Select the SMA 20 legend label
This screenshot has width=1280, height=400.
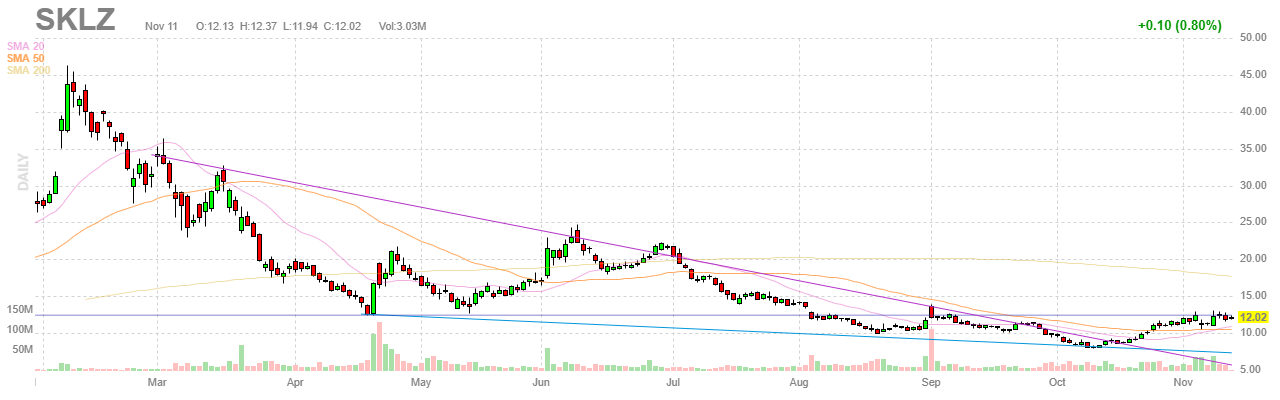tap(27, 46)
